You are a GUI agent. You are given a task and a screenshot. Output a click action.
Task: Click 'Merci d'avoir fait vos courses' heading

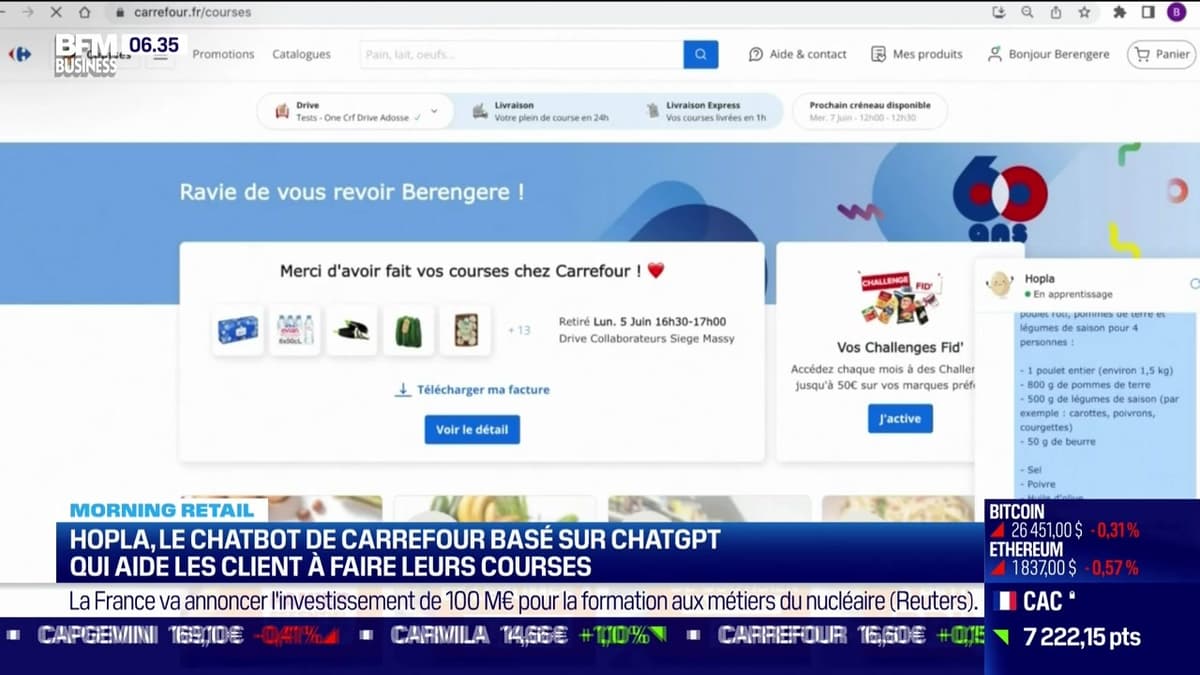472,270
